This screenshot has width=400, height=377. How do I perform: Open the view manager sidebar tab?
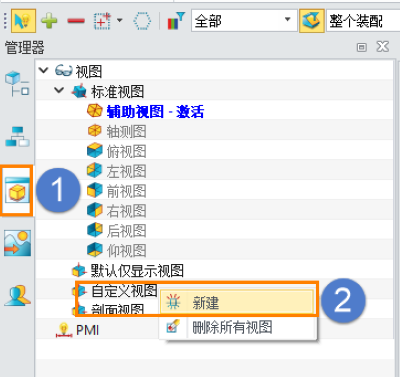pos(17,191)
